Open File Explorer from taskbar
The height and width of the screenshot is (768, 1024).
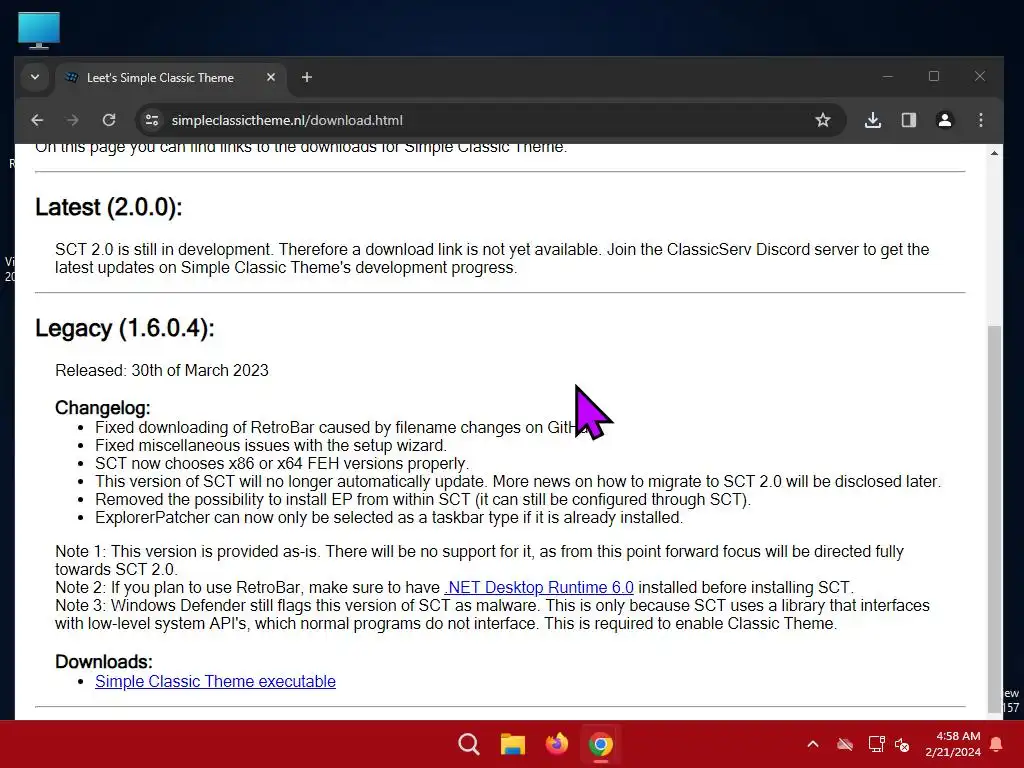coord(513,744)
